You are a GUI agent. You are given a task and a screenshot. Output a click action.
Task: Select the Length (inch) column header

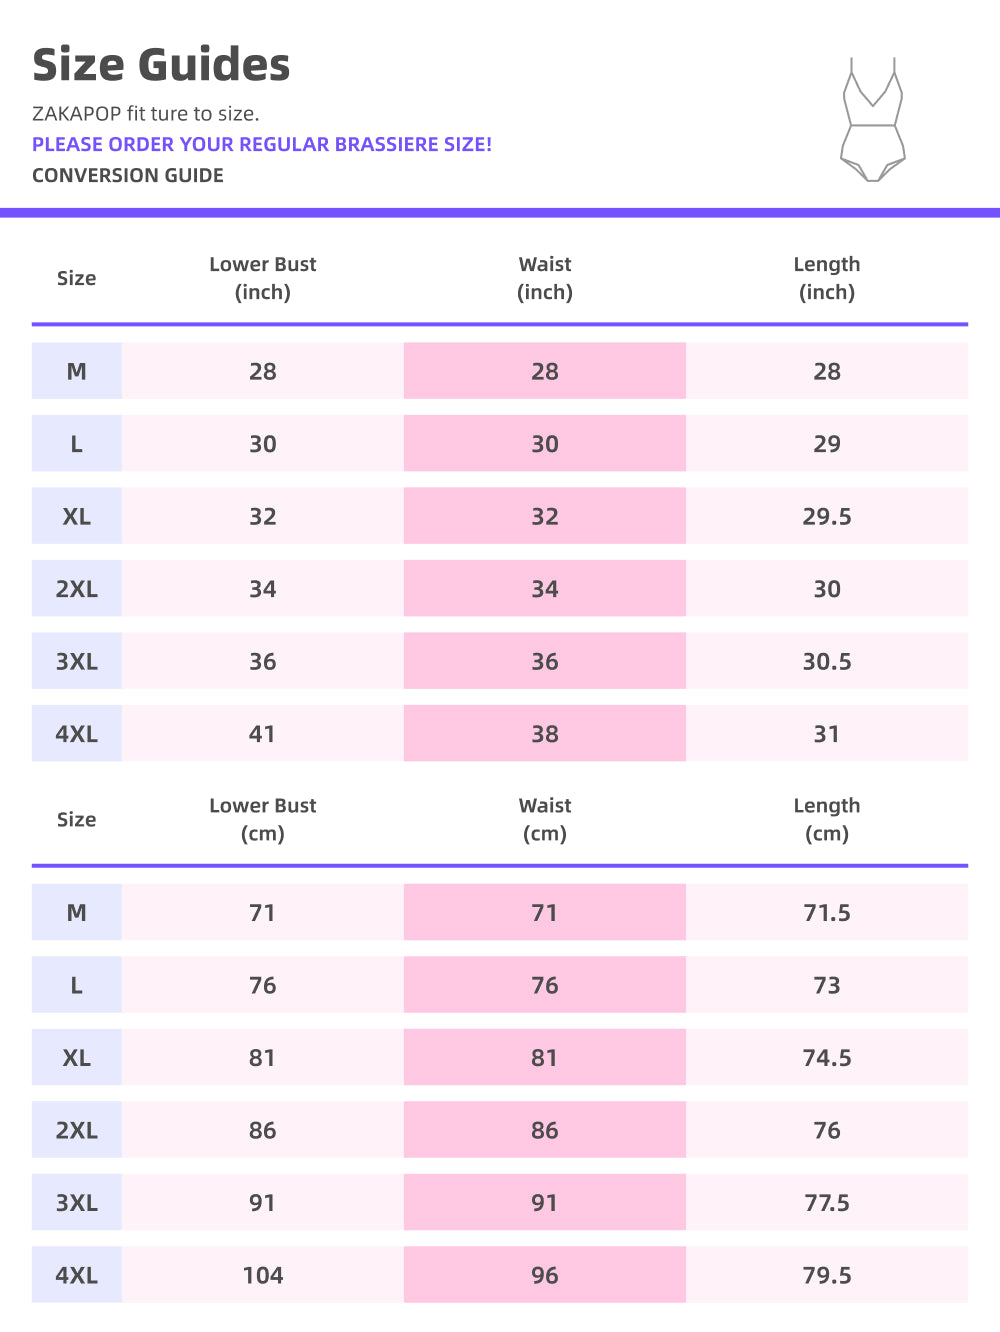(827, 278)
